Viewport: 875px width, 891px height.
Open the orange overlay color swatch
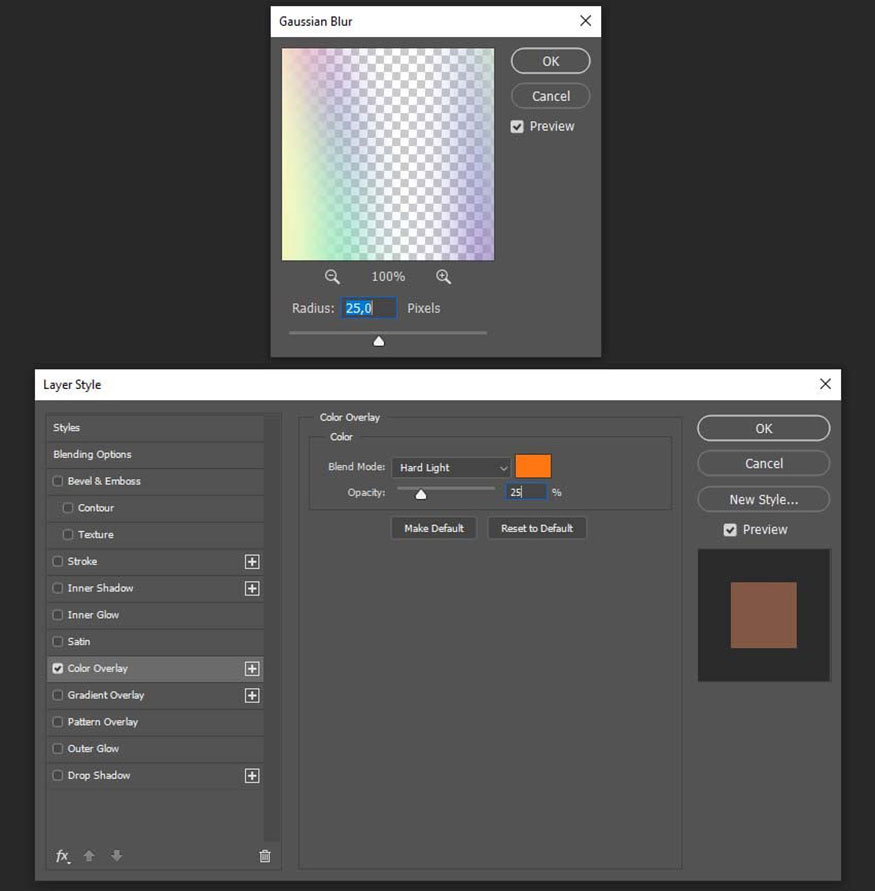coord(533,467)
